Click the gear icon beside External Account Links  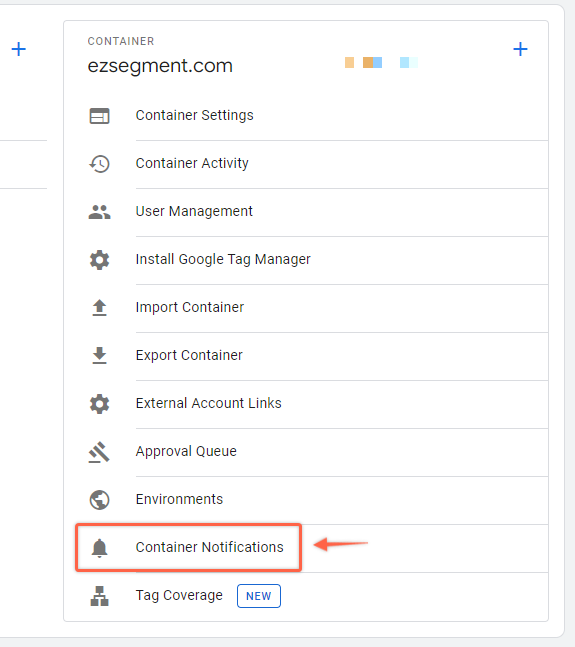99,404
